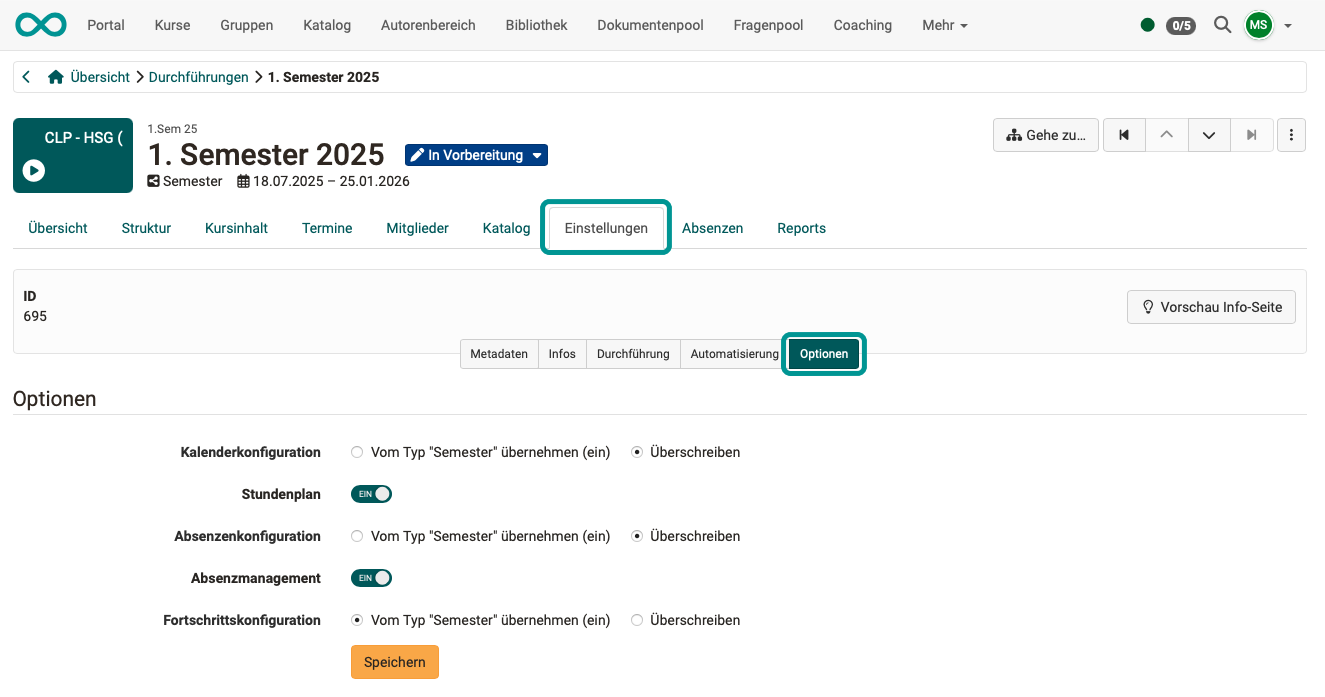Image resolution: width=1325 pixels, height=697 pixels.
Task: Select Überschreiben for Fortschrittskonfiguration
Action: pos(637,619)
